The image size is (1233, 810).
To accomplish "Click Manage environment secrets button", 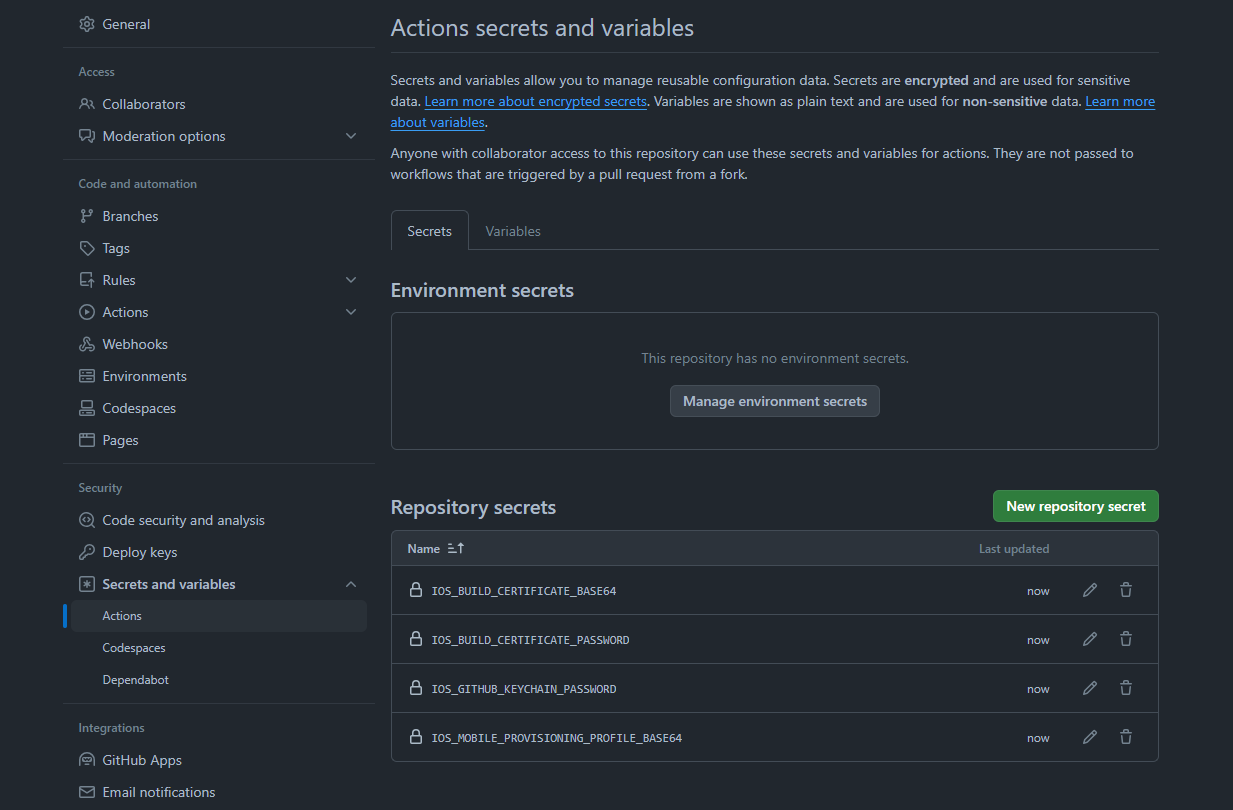I will coord(775,401).
